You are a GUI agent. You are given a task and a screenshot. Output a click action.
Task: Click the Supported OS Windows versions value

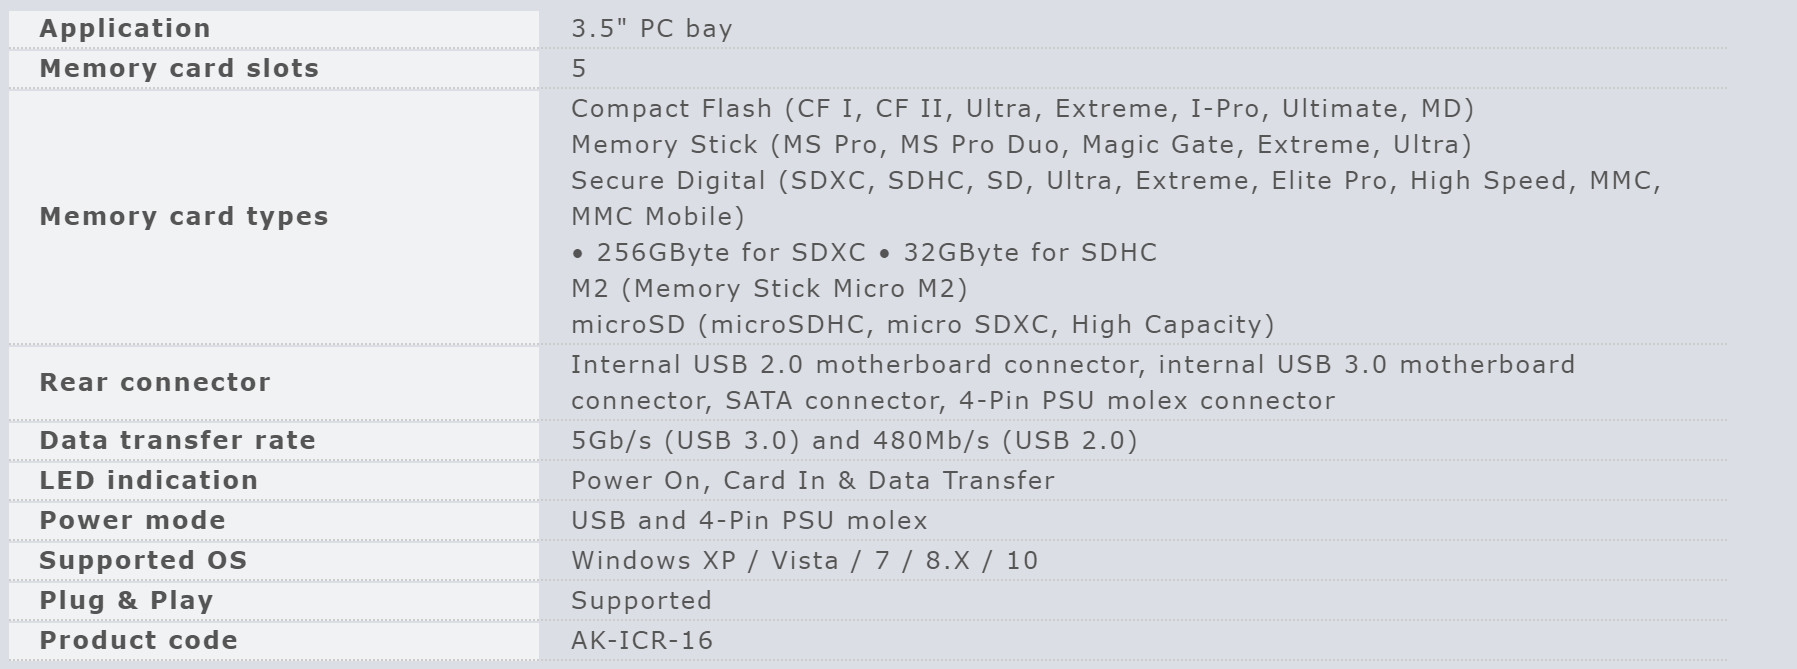[x=804, y=560]
